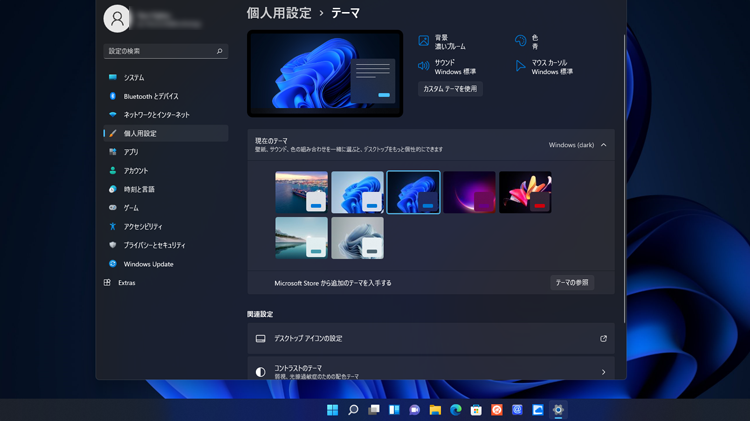Click the 時刻と言語 globe icon

click(112, 189)
